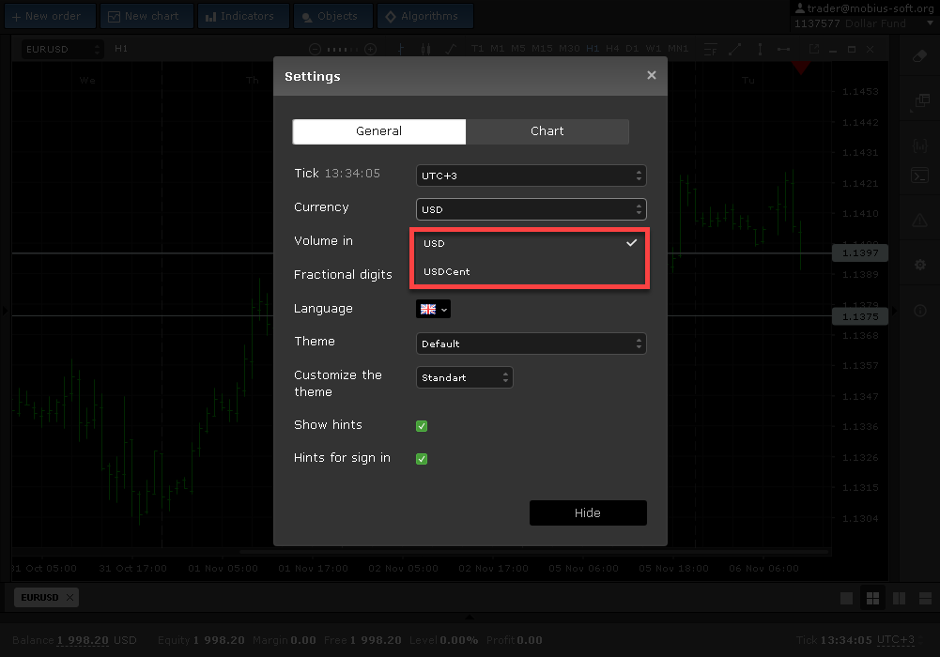
Task: Select the trend line drawing tool
Action: (x=735, y=49)
